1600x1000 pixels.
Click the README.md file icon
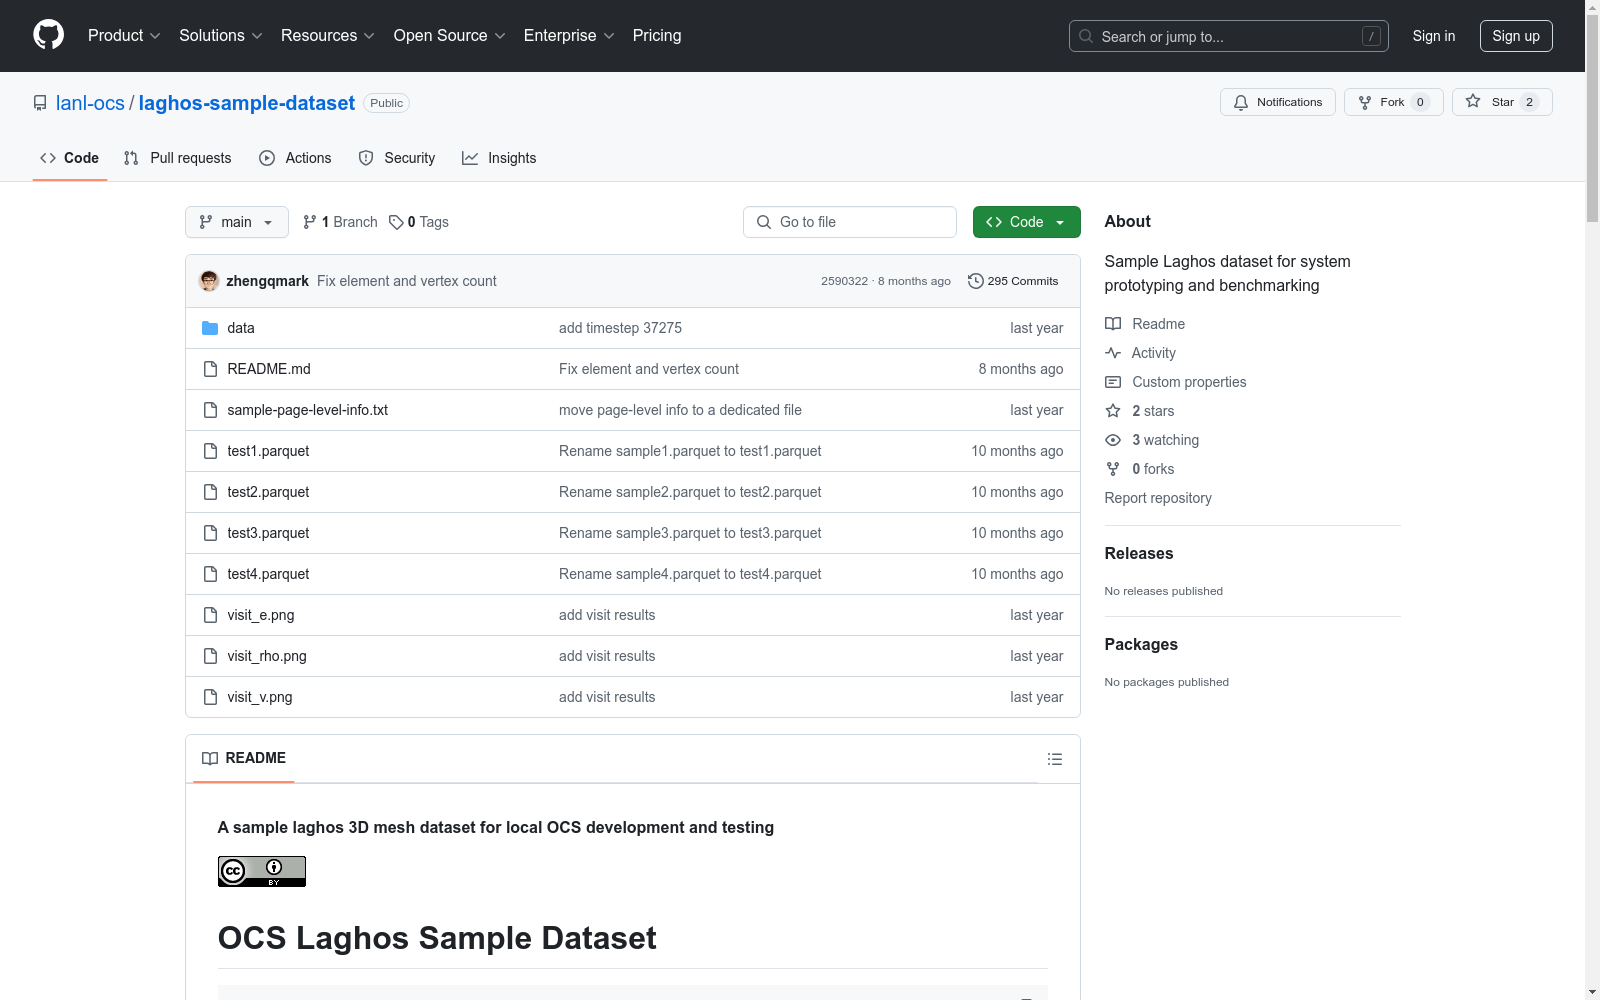(x=210, y=369)
